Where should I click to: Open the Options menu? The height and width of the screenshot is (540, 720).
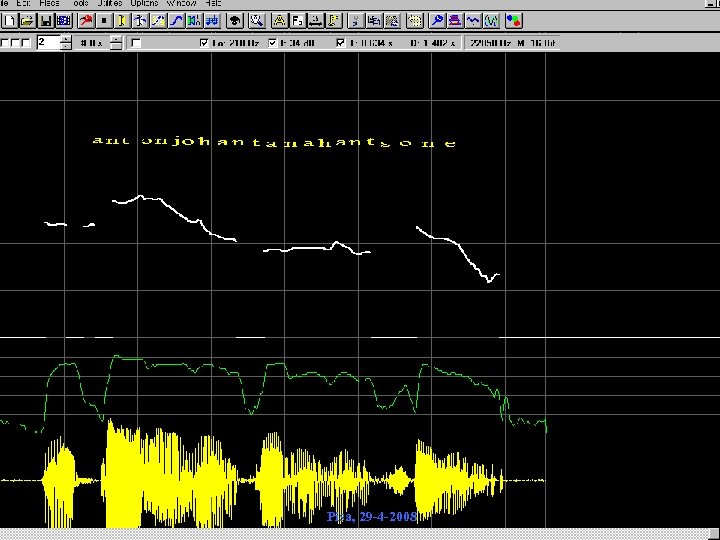point(144,3)
